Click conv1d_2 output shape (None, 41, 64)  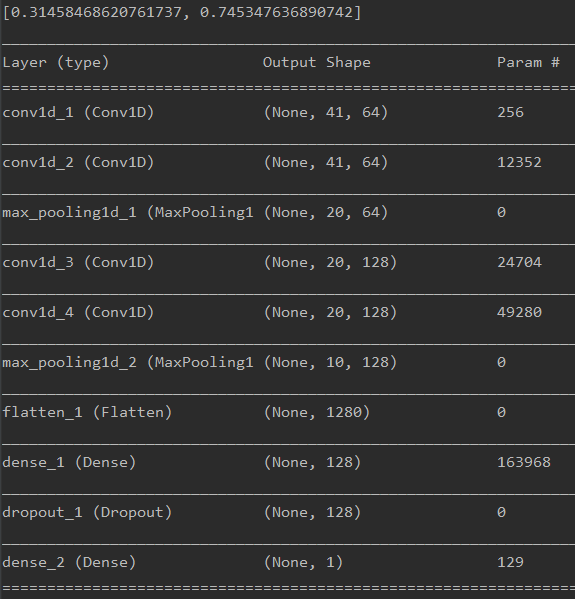326,162
